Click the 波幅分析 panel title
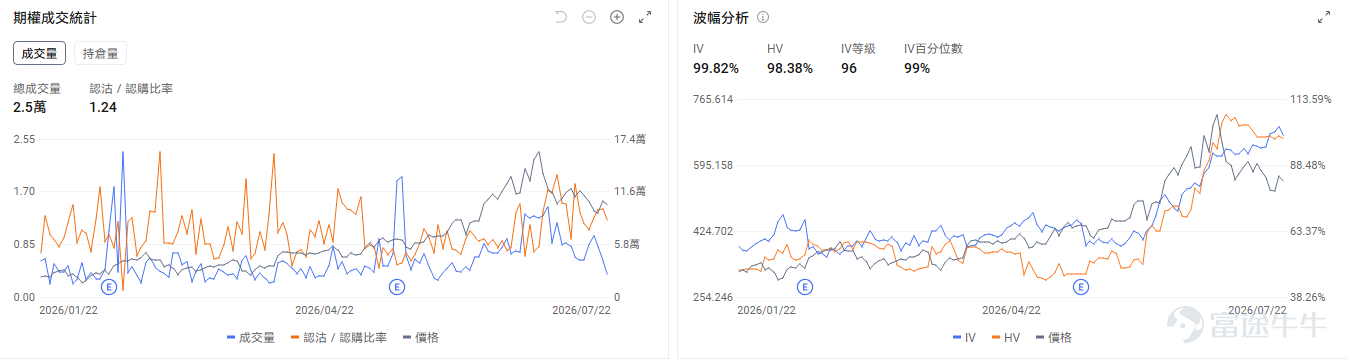Image resolution: width=1347 pixels, height=361 pixels. [721, 18]
